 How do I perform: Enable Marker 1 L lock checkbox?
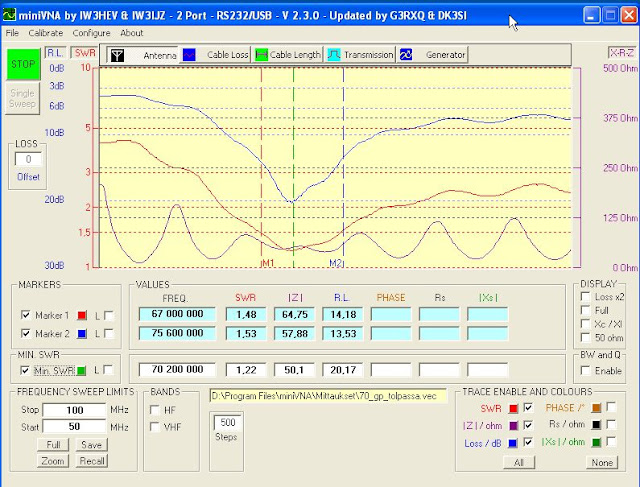(109, 315)
